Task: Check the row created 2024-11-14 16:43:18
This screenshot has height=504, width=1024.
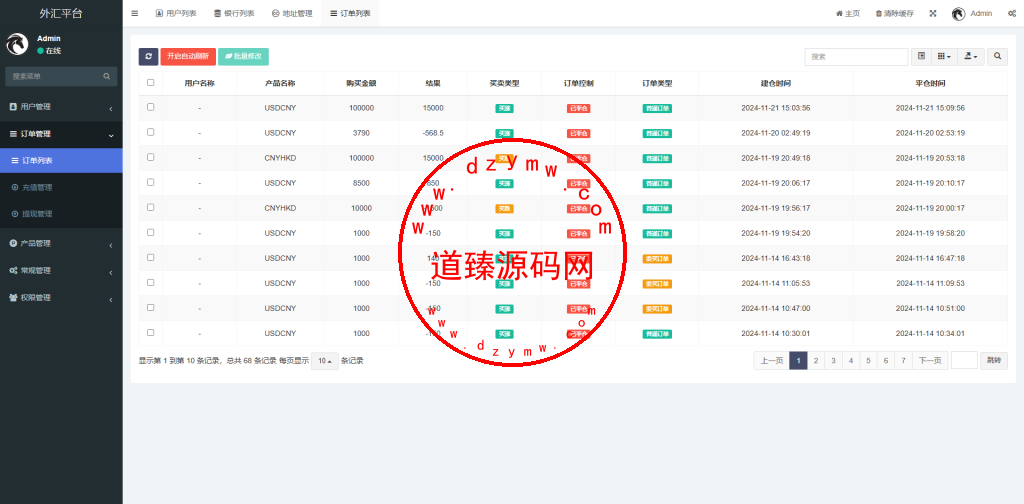Action: (151, 257)
